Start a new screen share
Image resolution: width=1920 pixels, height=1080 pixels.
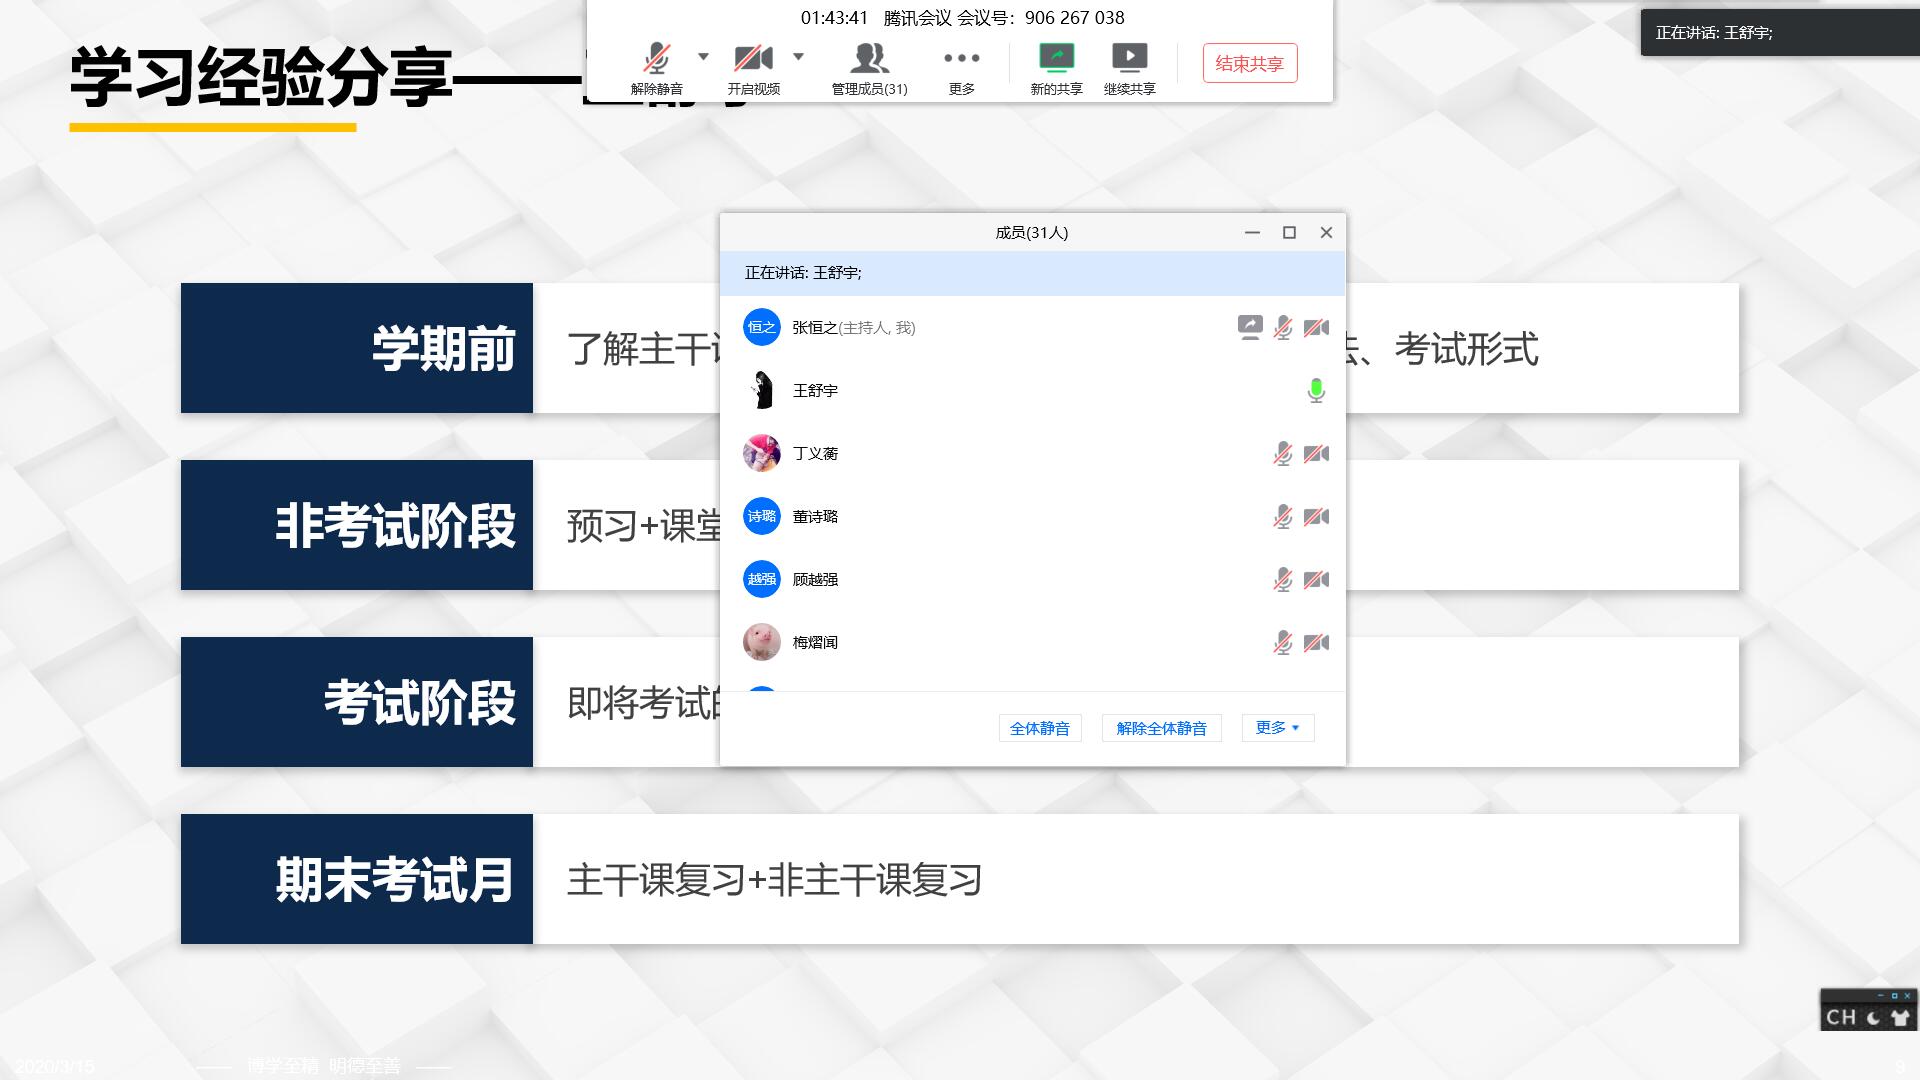click(x=1056, y=58)
